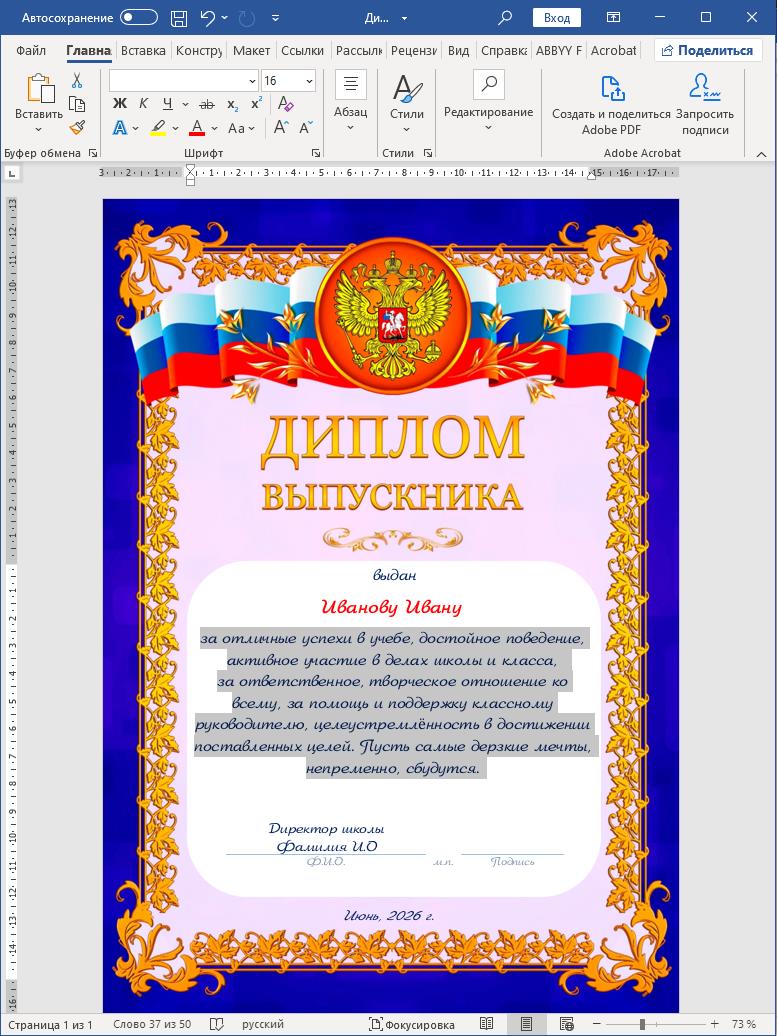Image resolution: width=777 pixels, height=1036 pixels.
Task: Open the Абзац paragraph group
Action: [351, 102]
